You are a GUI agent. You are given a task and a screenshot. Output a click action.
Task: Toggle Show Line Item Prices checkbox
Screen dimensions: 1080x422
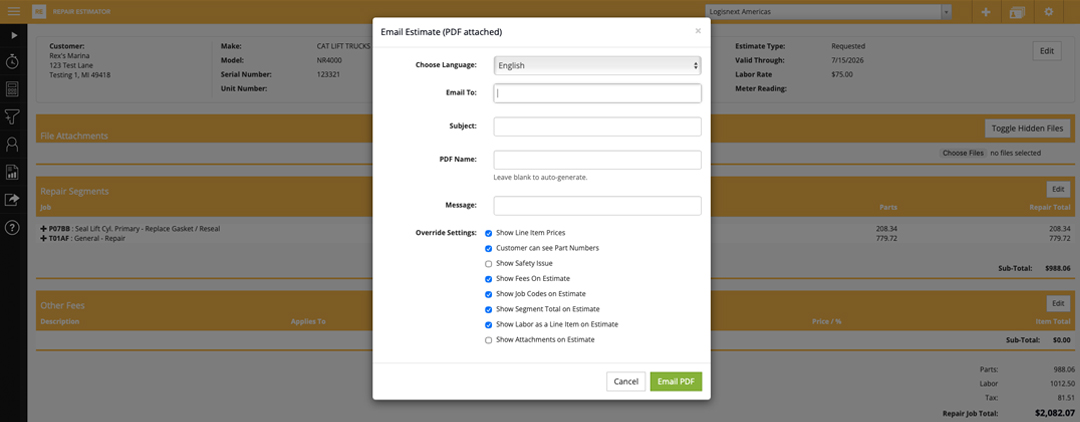488,233
